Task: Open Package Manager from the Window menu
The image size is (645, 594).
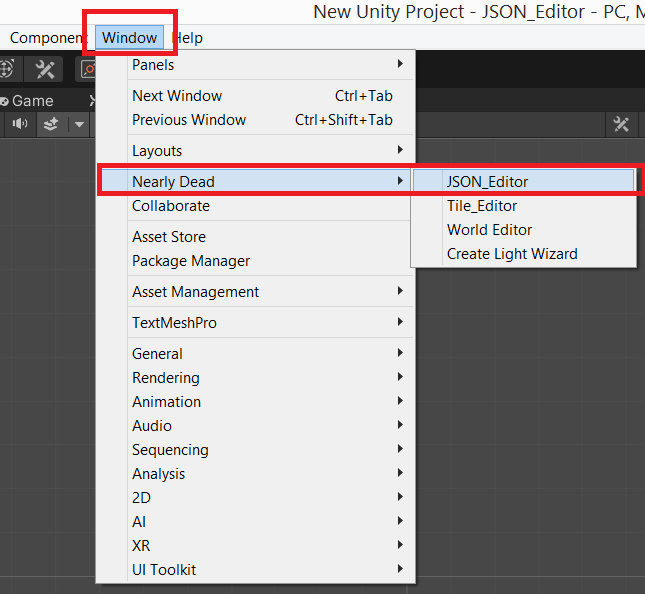Action: point(191,261)
